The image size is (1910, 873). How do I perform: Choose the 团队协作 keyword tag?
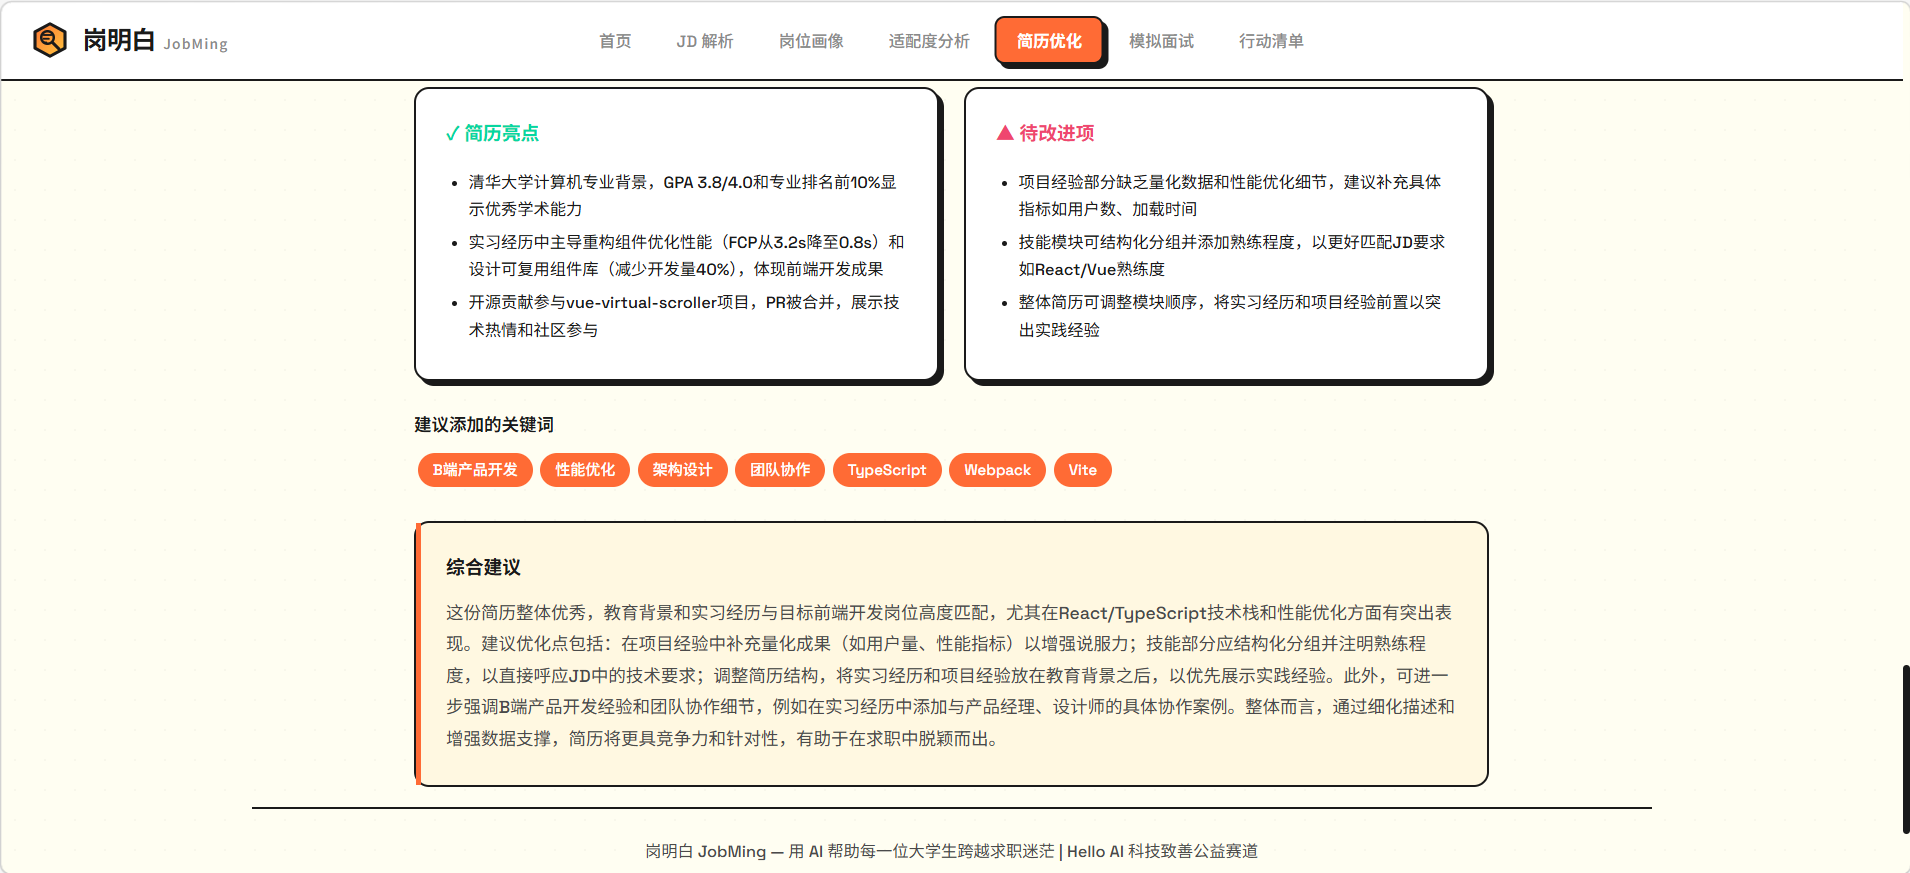[780, 470]
